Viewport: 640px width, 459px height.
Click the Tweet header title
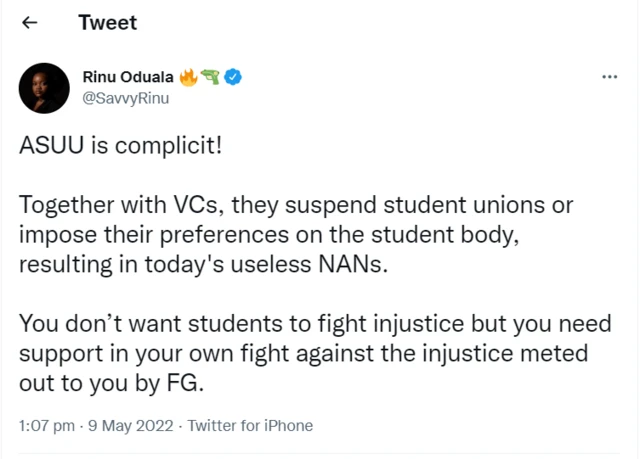click(x=108, y=23)
